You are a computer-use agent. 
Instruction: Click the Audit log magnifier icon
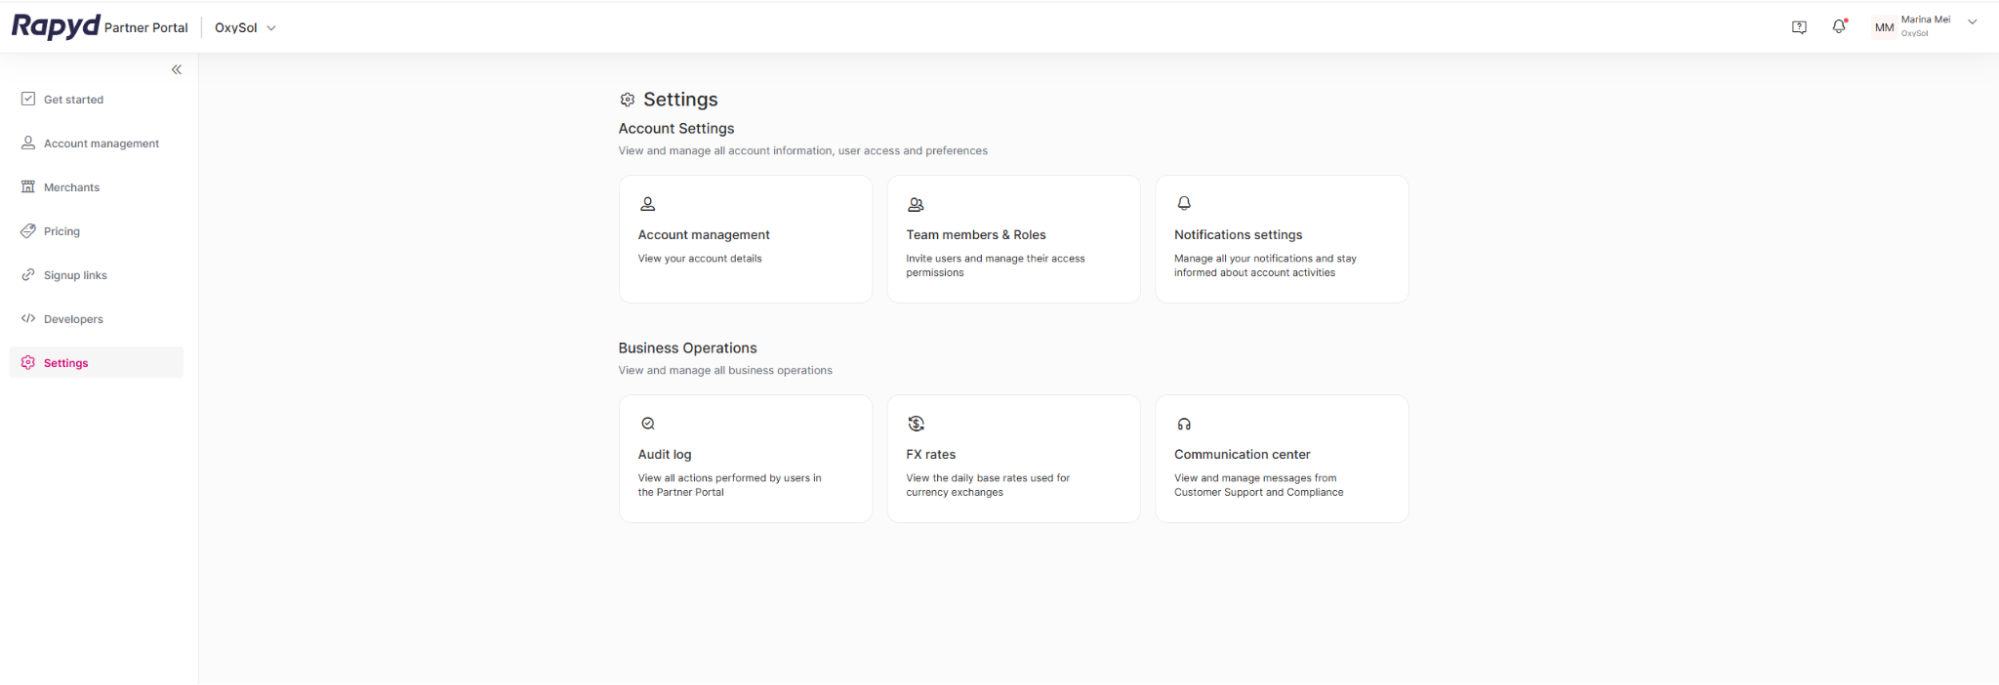648,424
